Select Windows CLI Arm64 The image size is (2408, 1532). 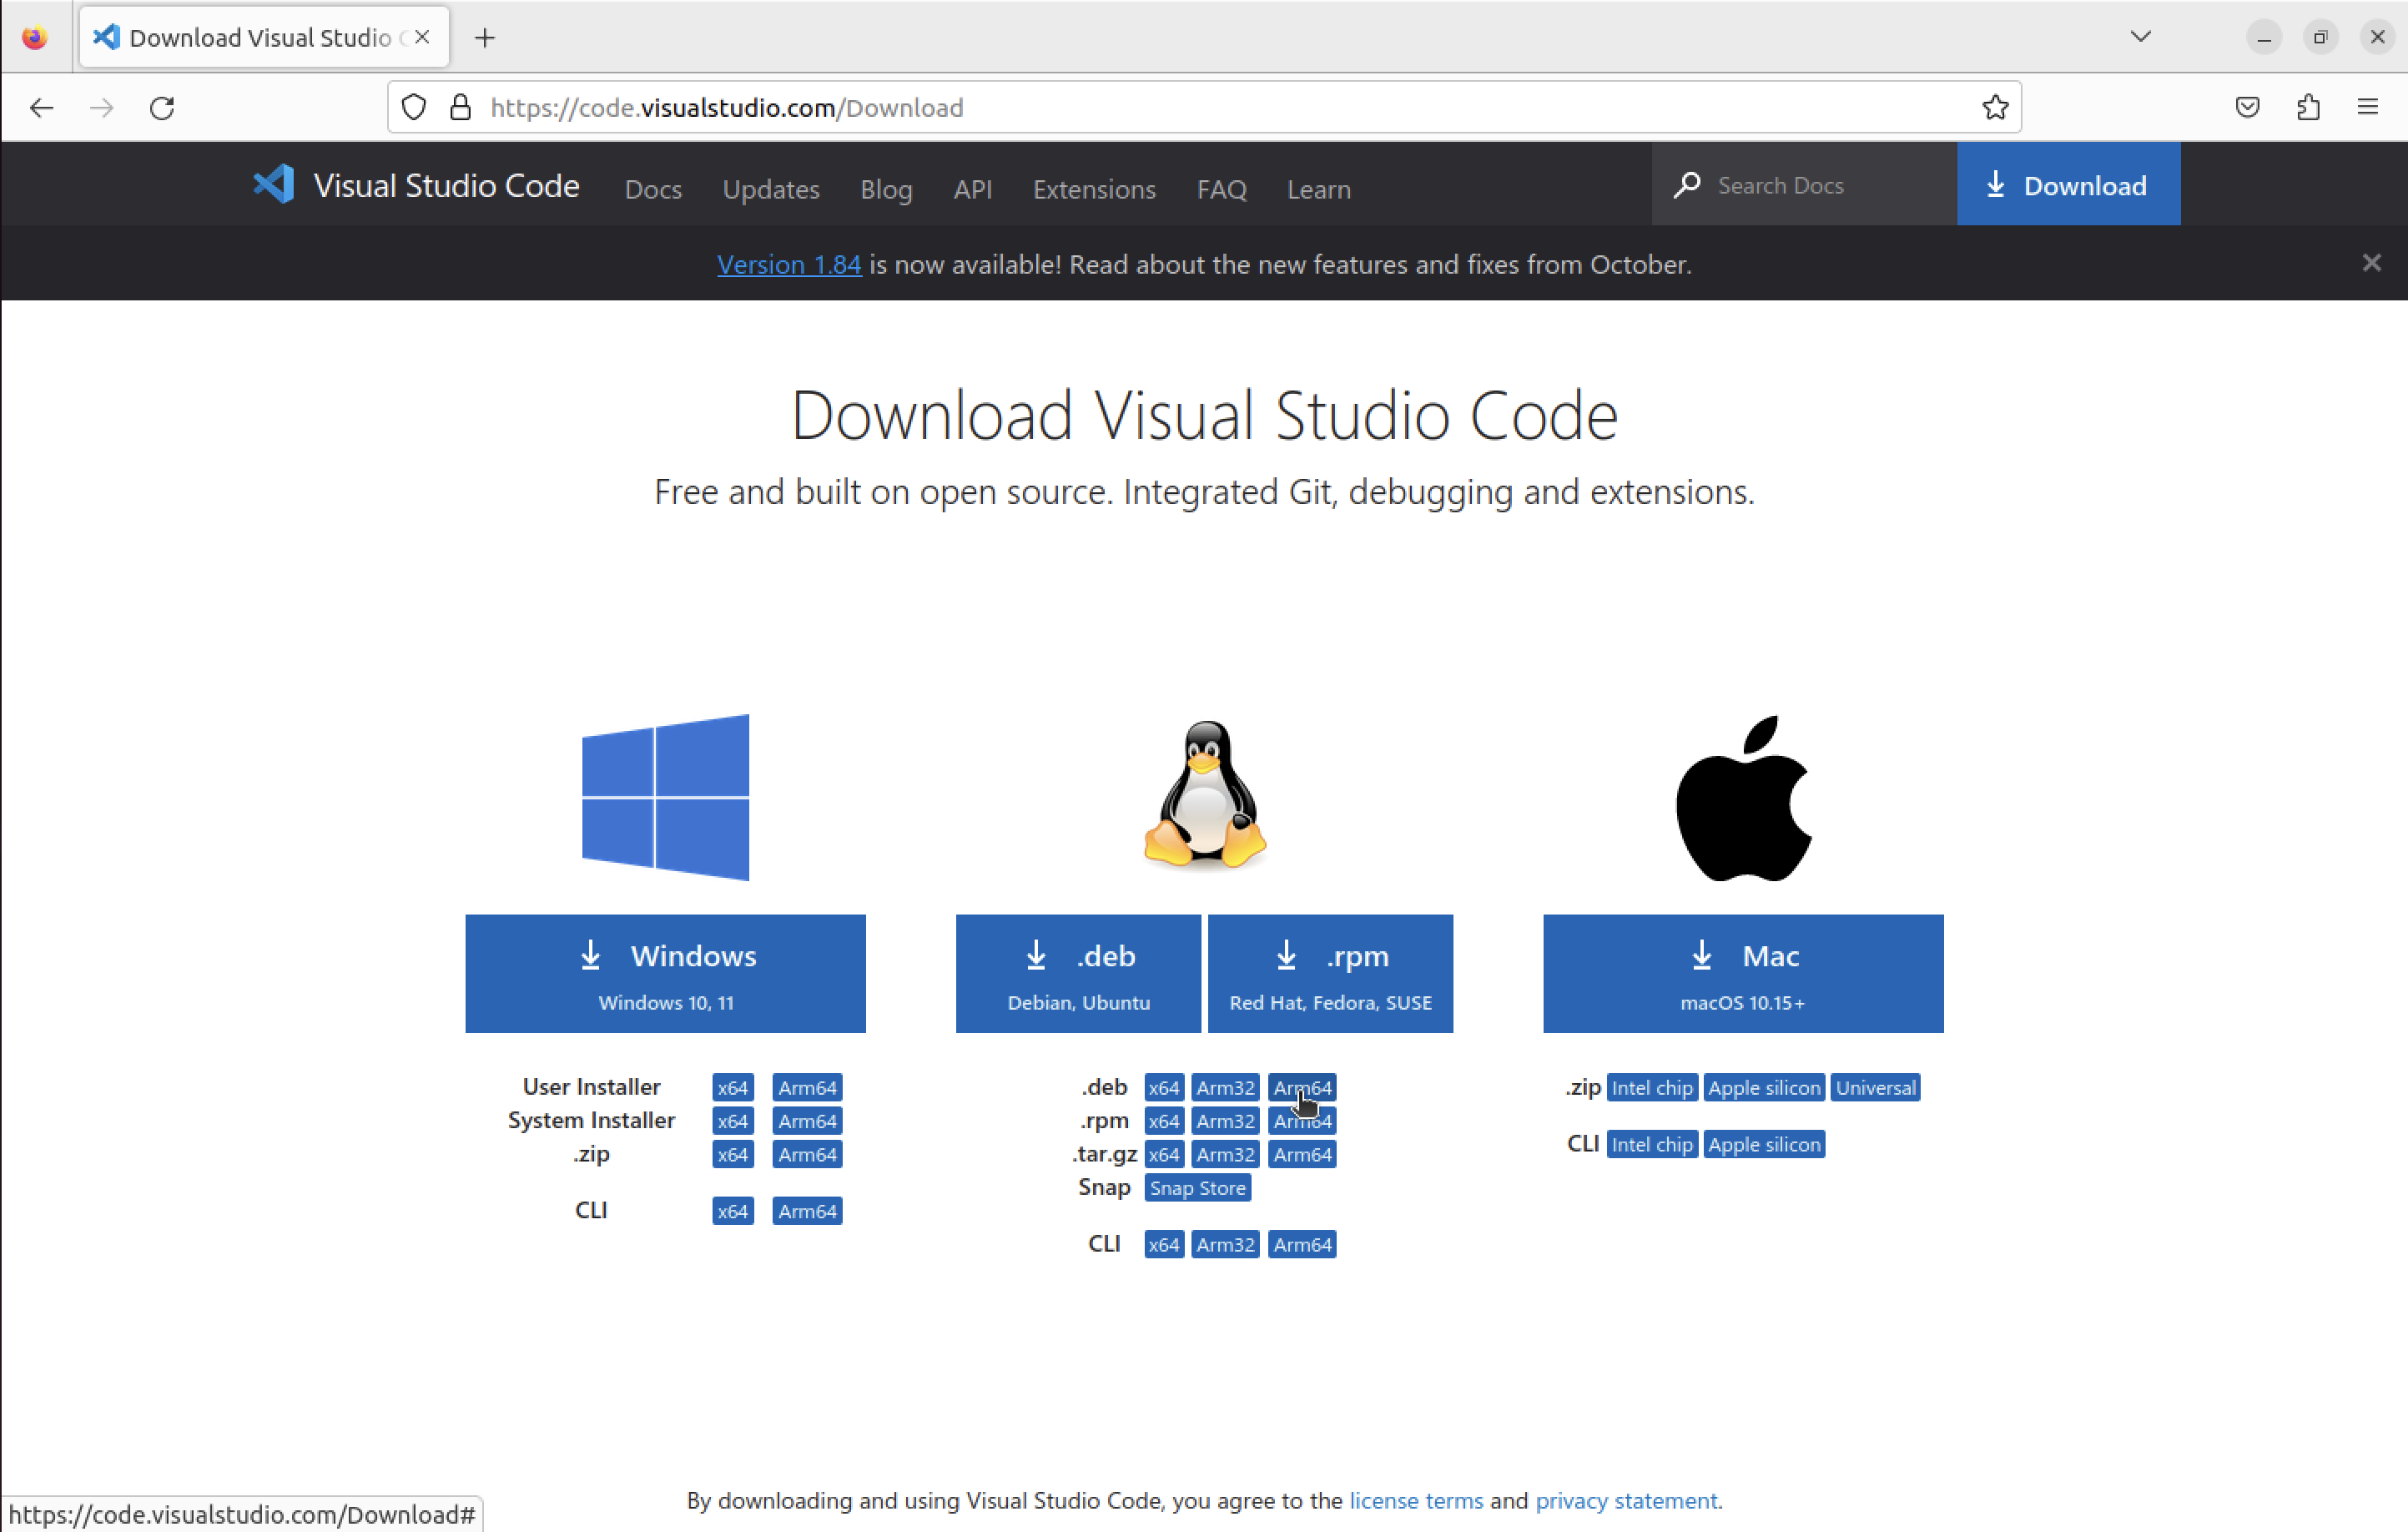(x=807, y=1211)
